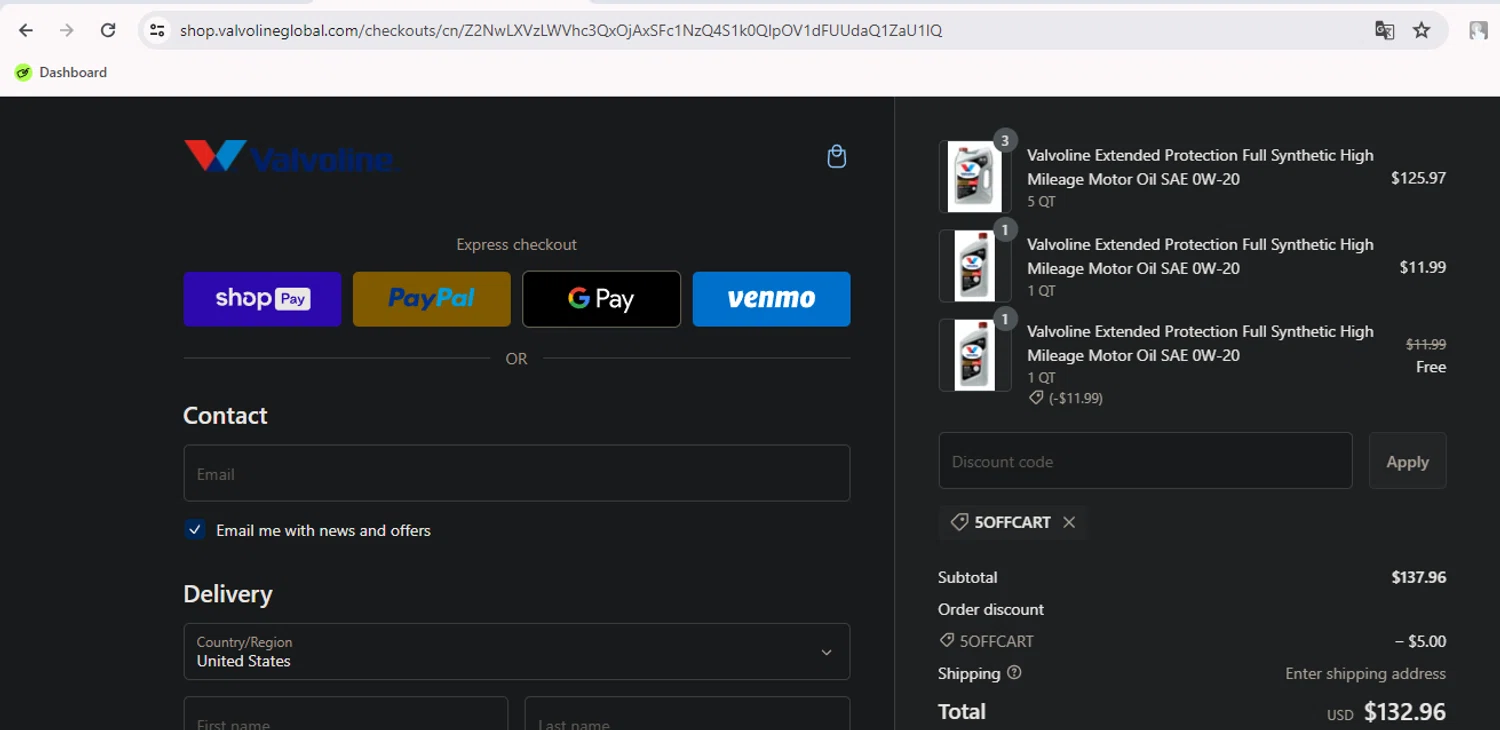Click the Express checkout label
The height and width of the screenshot is (730, 1500).
(516, 244)
